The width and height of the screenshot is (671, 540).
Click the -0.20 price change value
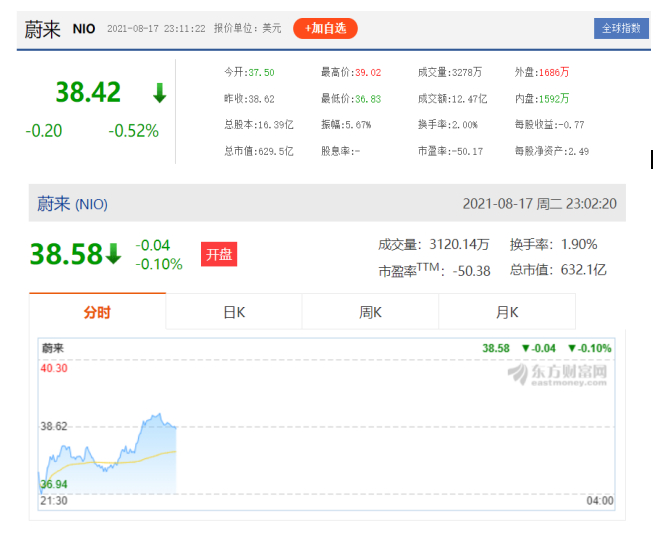coord(44,131)
